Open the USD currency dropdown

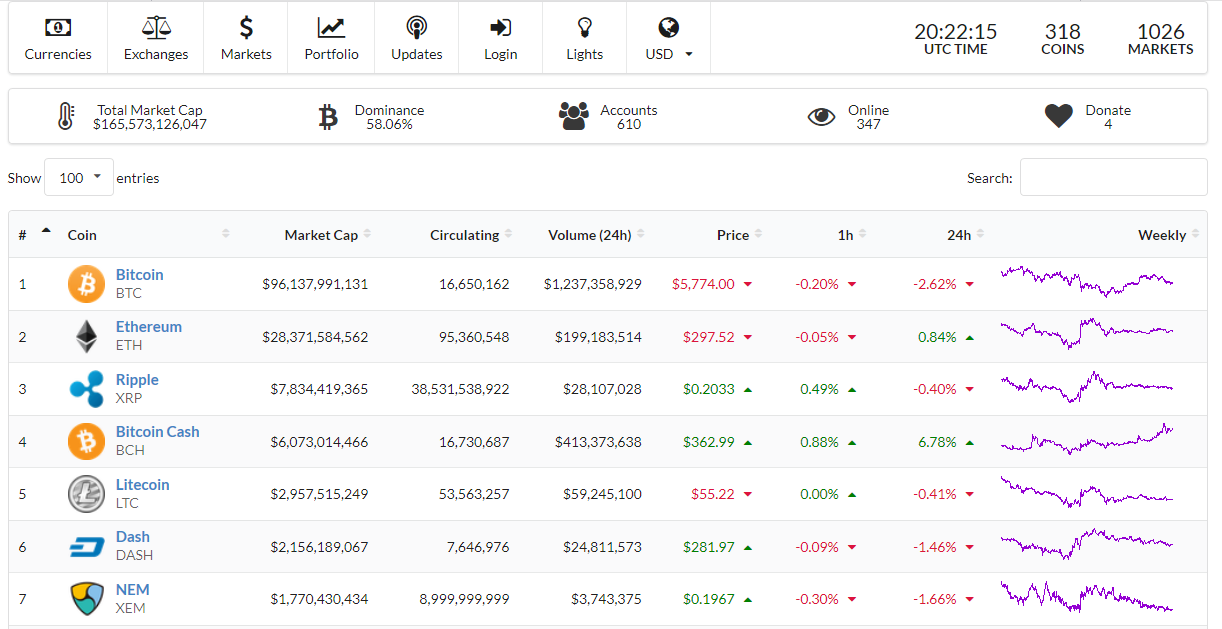point(669,54)
